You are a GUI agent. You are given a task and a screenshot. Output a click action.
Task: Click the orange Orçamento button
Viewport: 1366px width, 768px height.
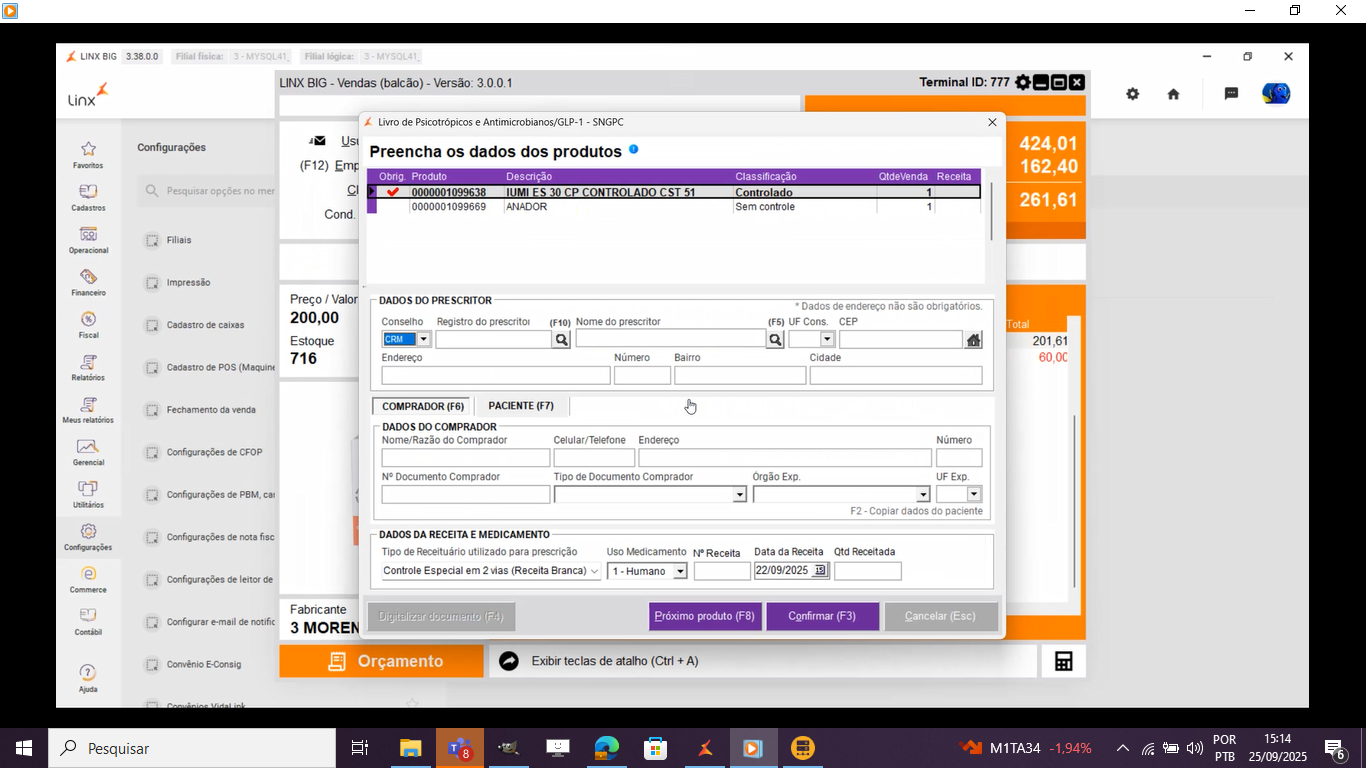381,661
